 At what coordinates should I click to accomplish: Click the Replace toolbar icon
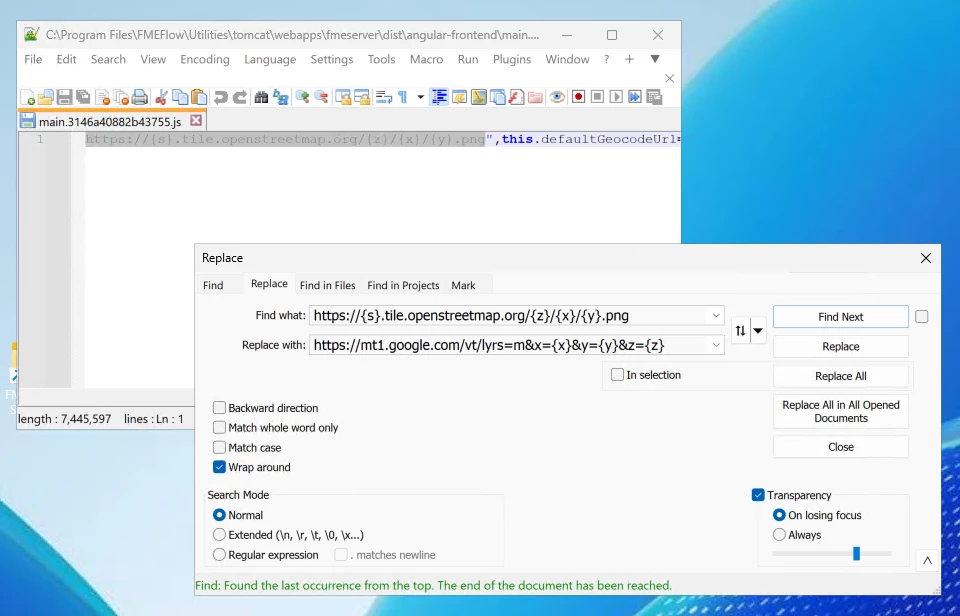[280, 97]
